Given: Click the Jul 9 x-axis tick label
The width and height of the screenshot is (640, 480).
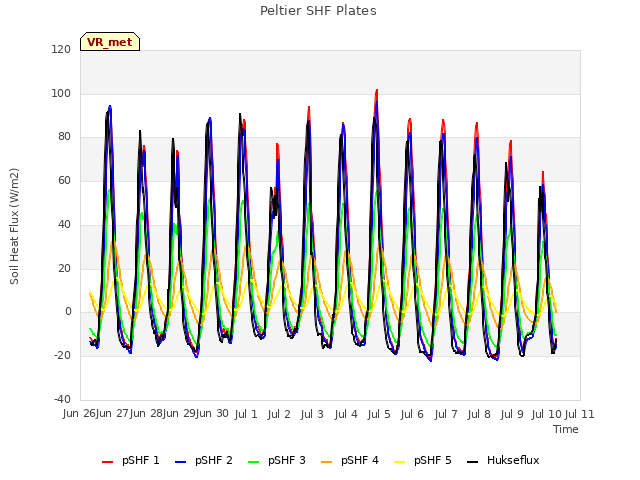Looking at the screenshot, I should (x=512, y=414).
